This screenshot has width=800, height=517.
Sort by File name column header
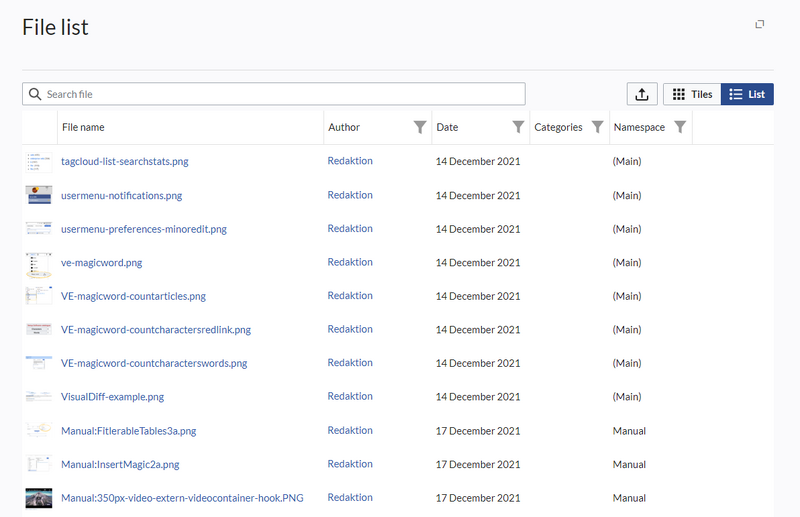pyautogui.click(x=83, y=127)
